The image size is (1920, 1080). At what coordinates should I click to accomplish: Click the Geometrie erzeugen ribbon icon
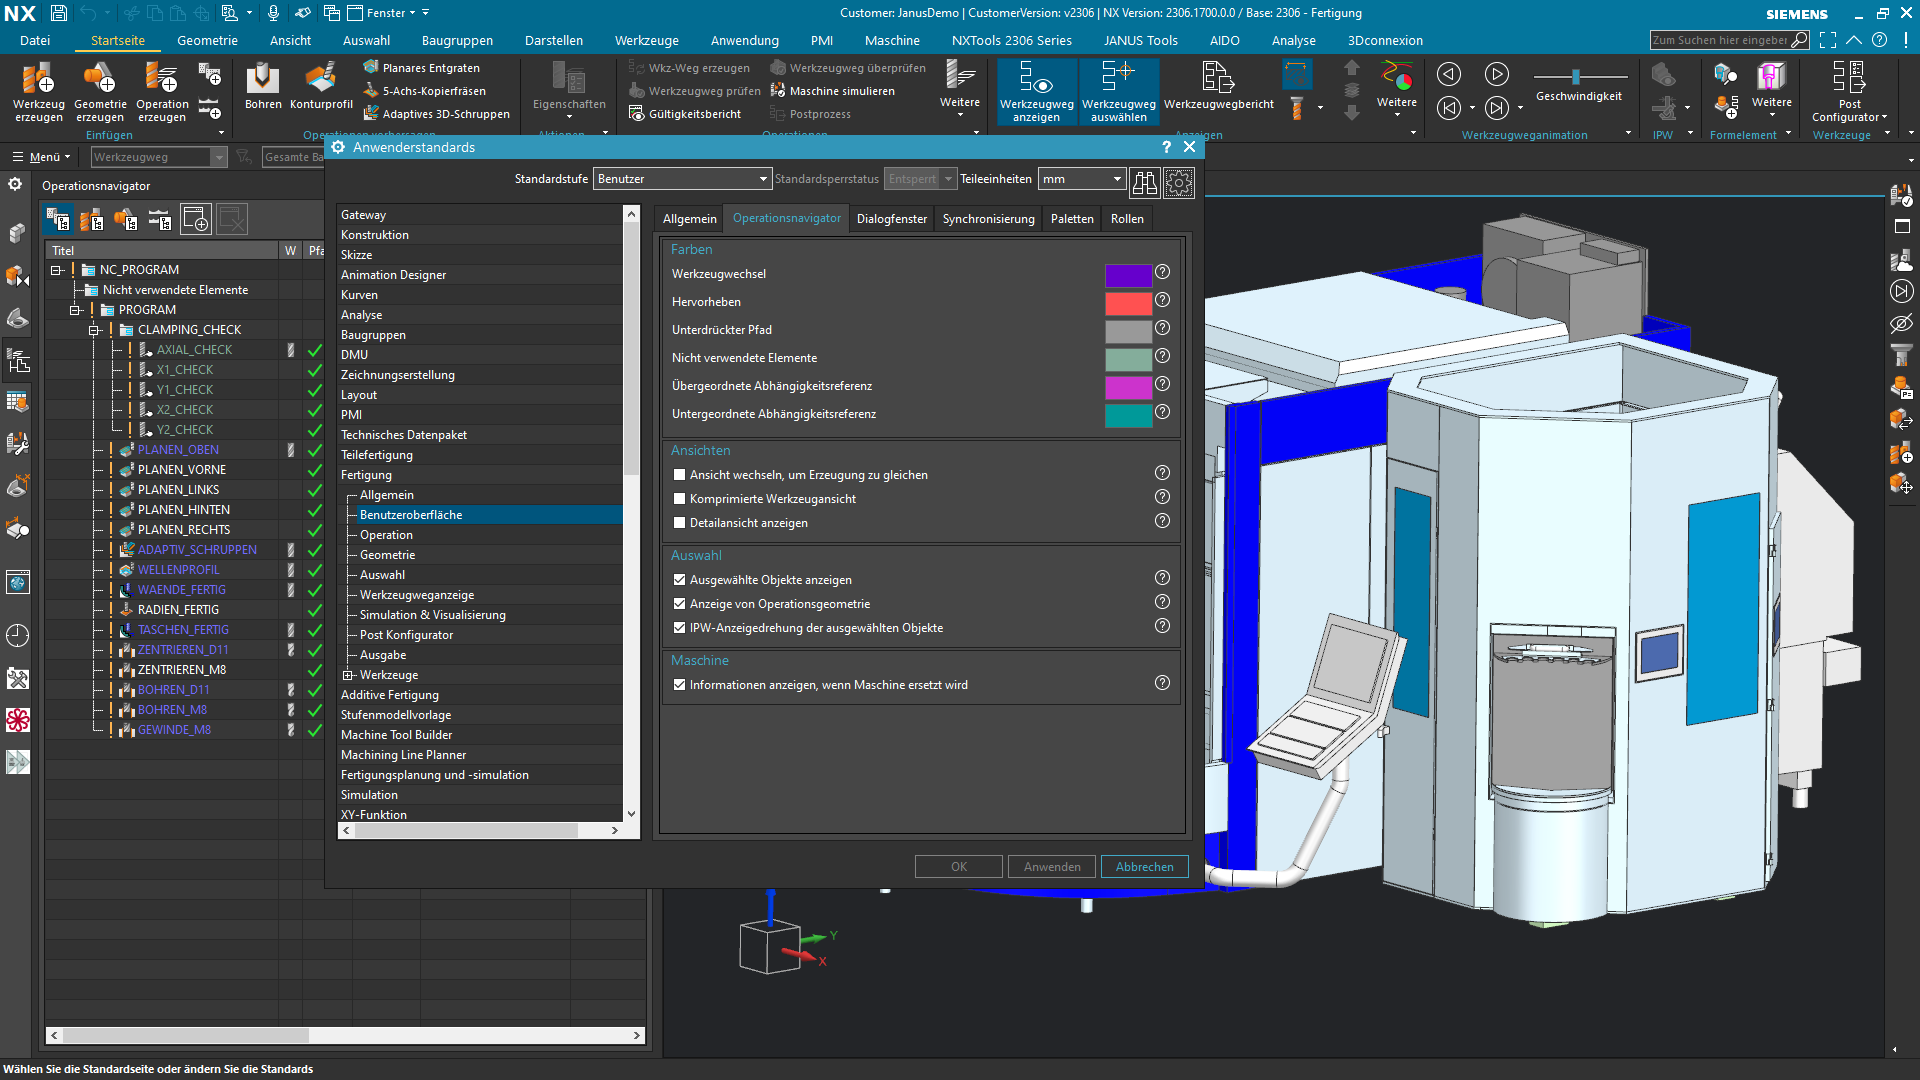tap(100, 91)
